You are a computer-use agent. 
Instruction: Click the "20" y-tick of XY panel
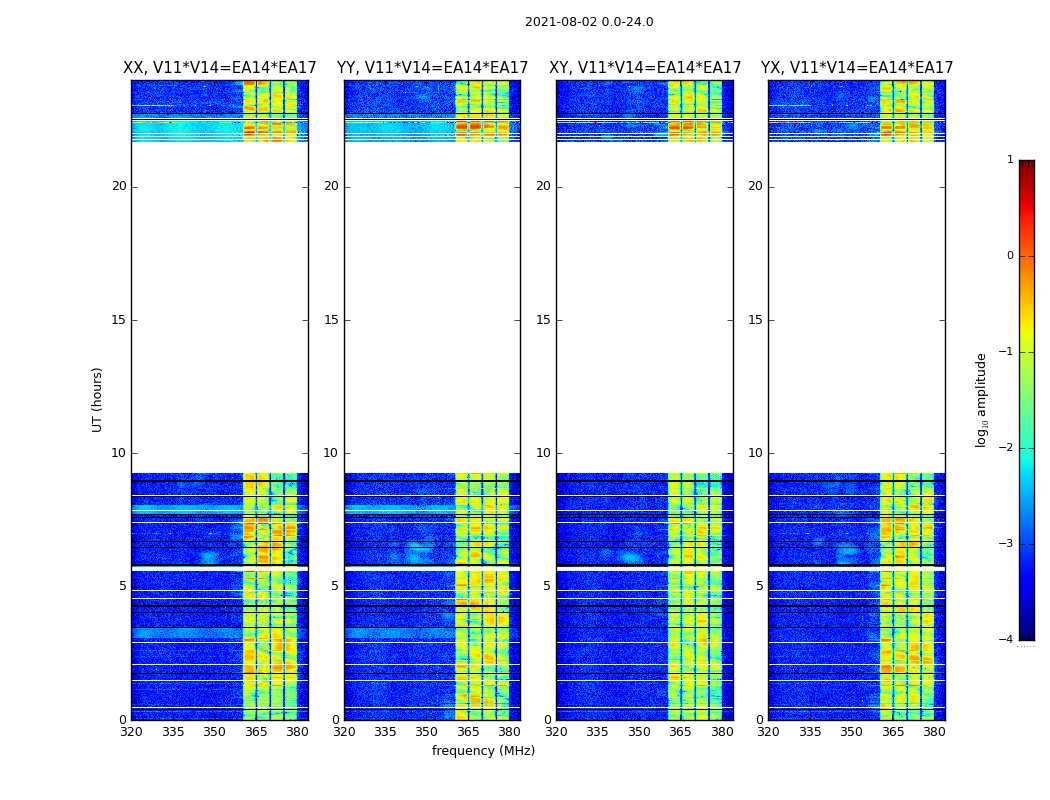pyautogui.click(x=544, y=186)
